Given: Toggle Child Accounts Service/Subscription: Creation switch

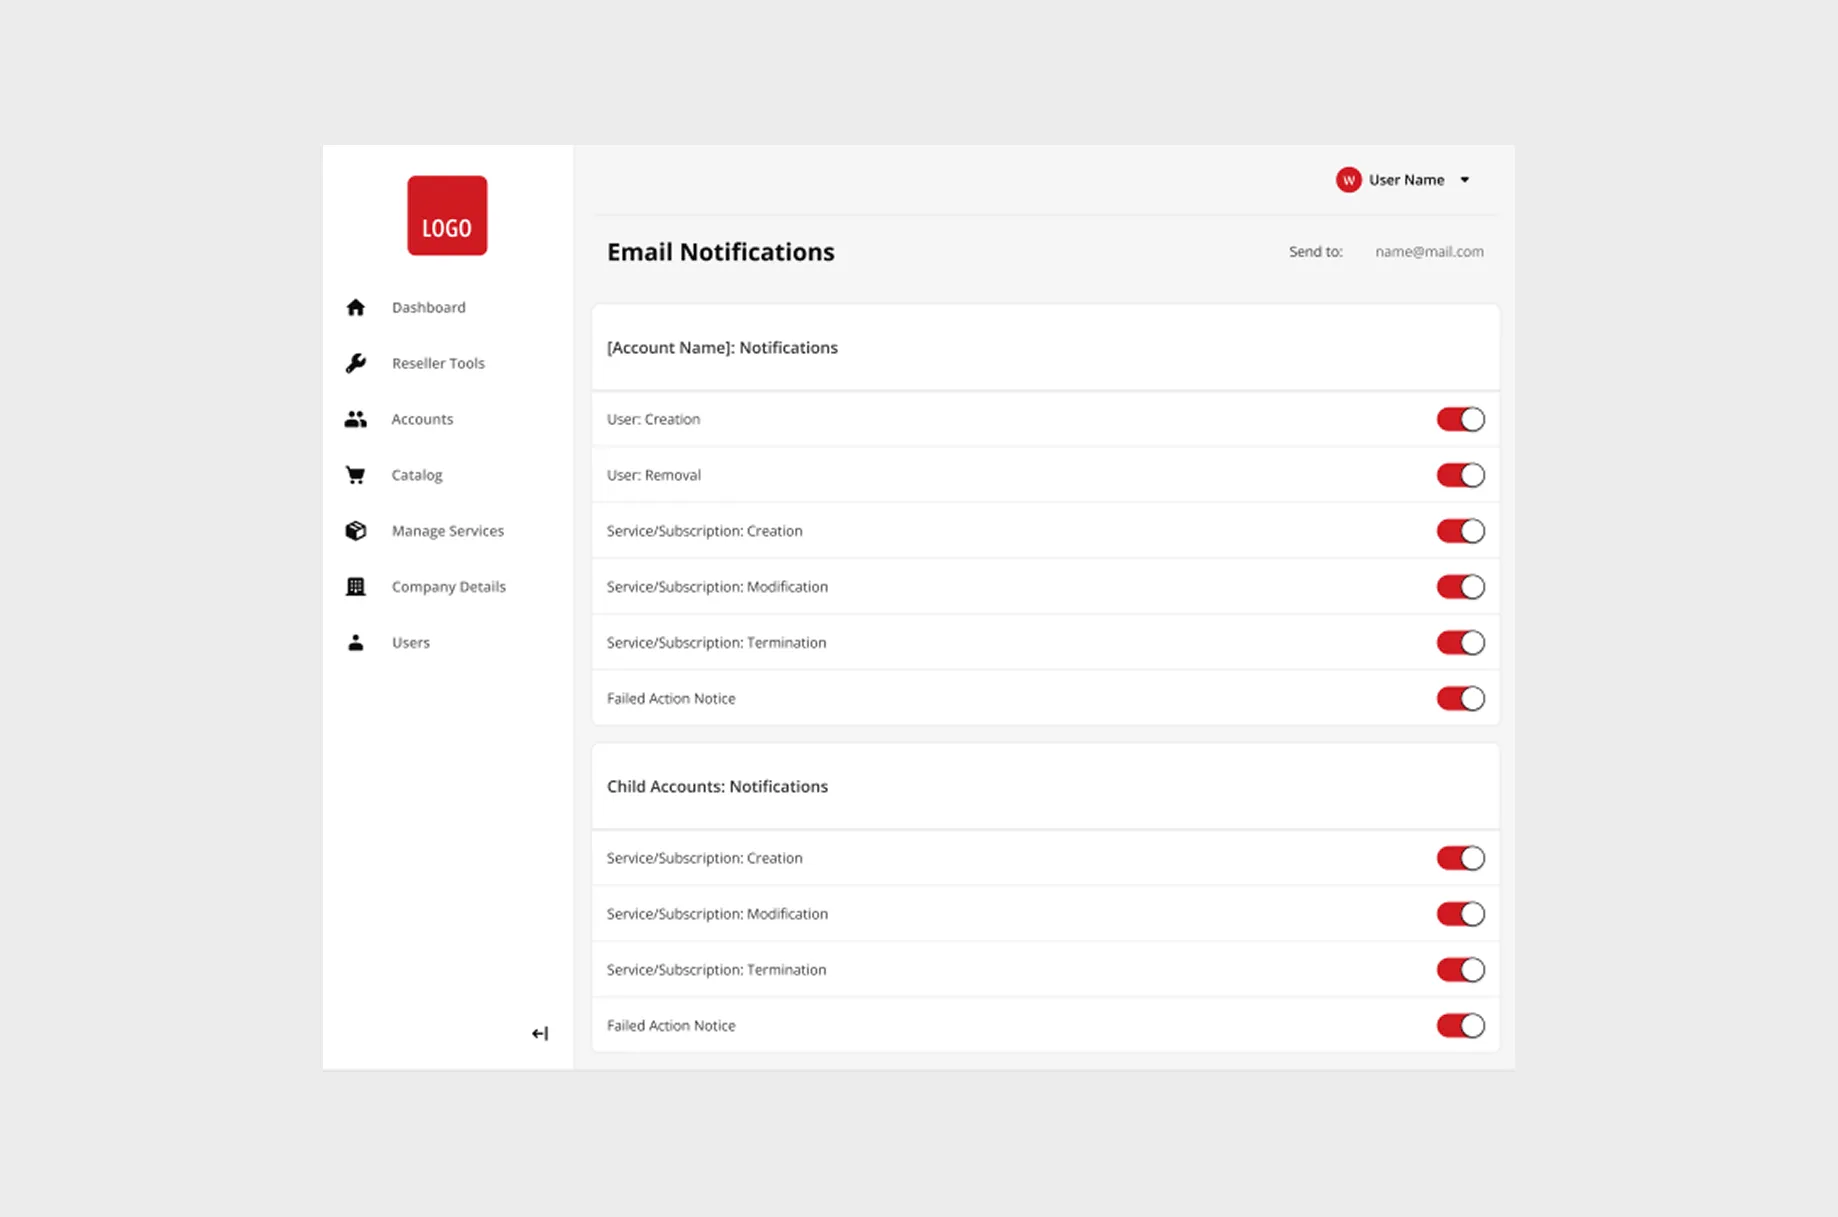Looking at the screenshot, I should [1460, 858].
